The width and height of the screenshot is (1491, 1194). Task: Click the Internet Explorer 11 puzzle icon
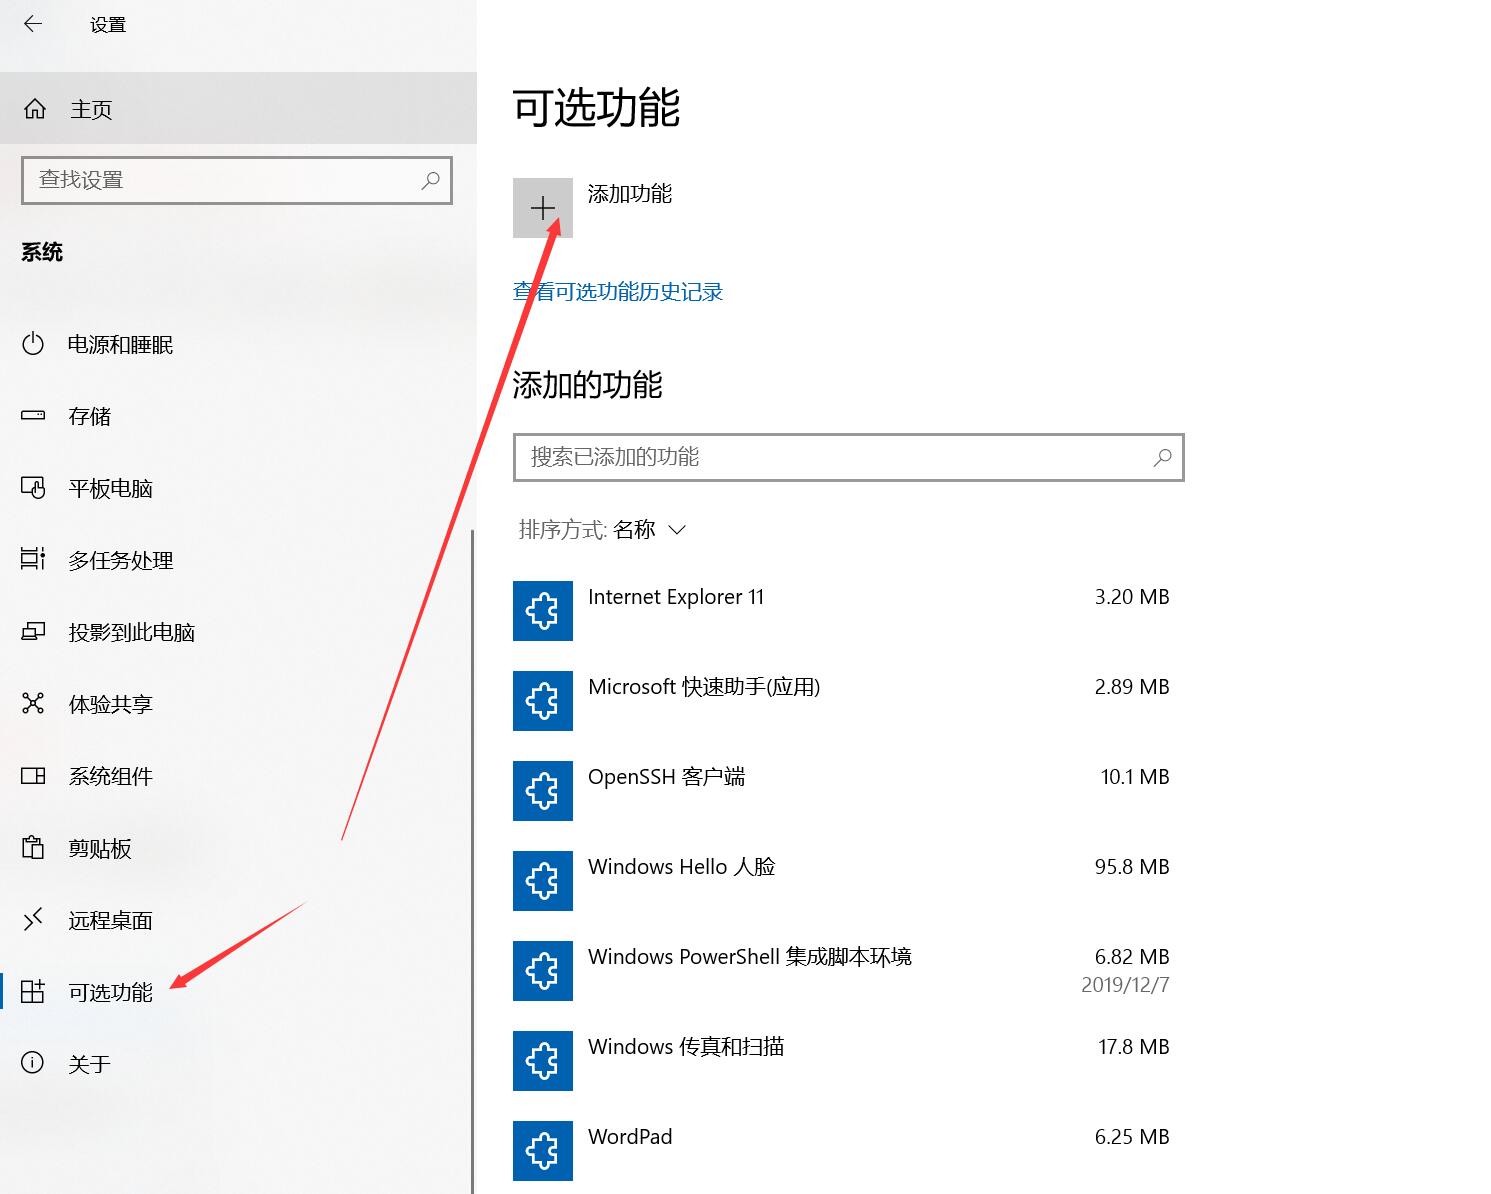pos(543,611)
